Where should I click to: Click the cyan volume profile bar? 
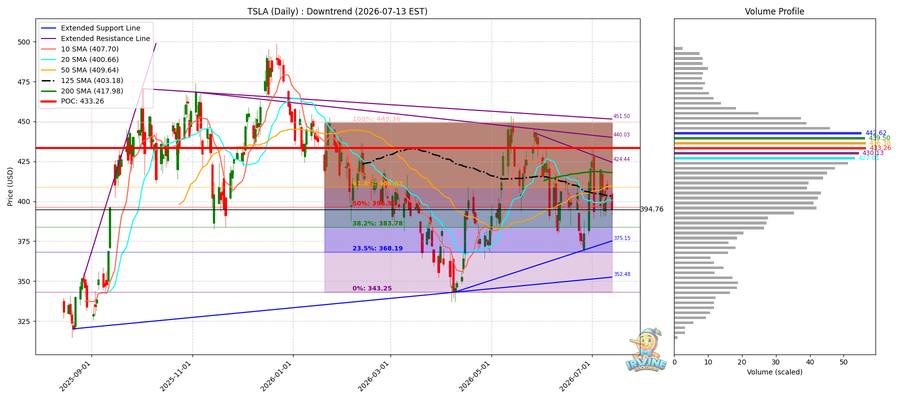coord(765,158)
